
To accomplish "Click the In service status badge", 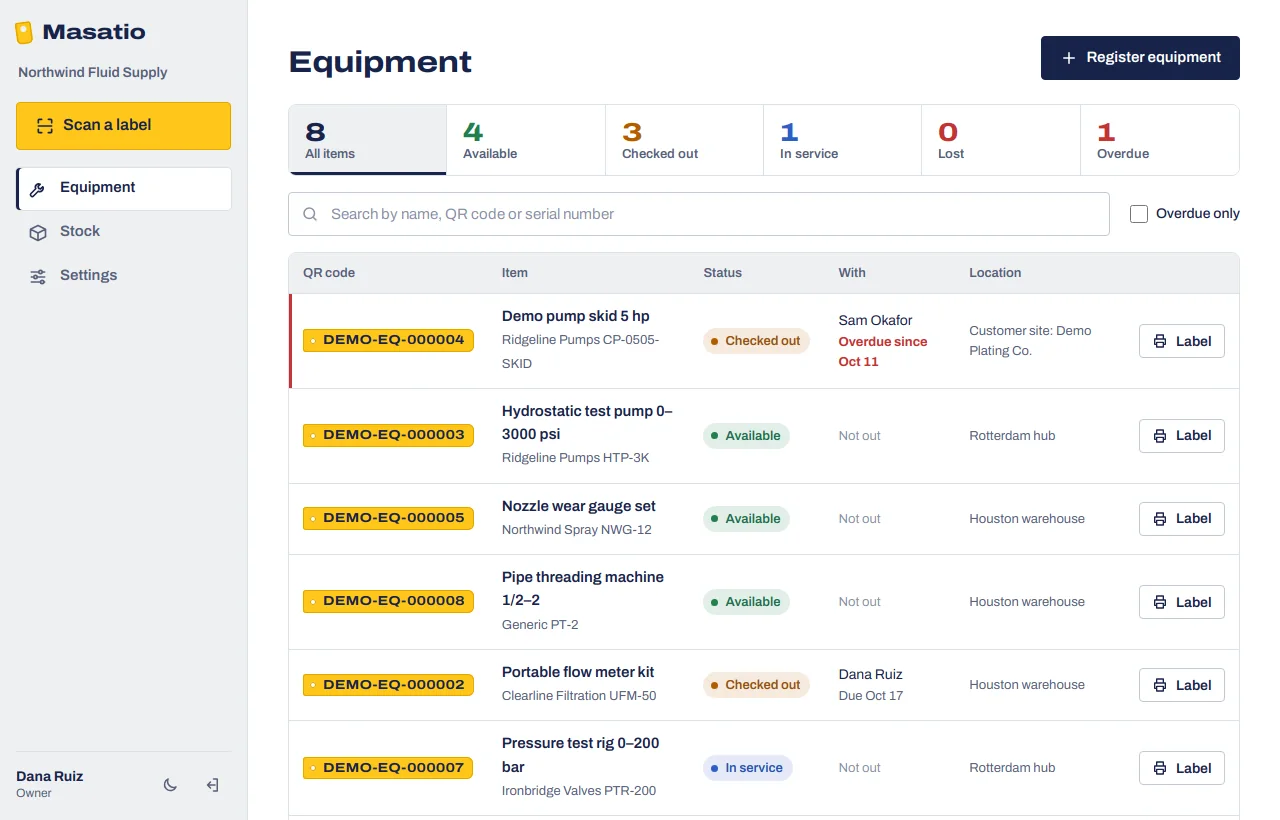I will pyautogui.click(x=748, y=768).
